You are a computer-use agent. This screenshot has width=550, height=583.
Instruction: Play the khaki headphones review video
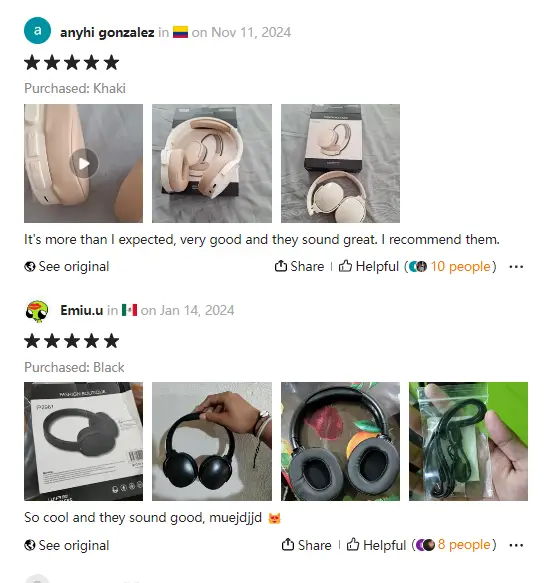click(84, 163)
